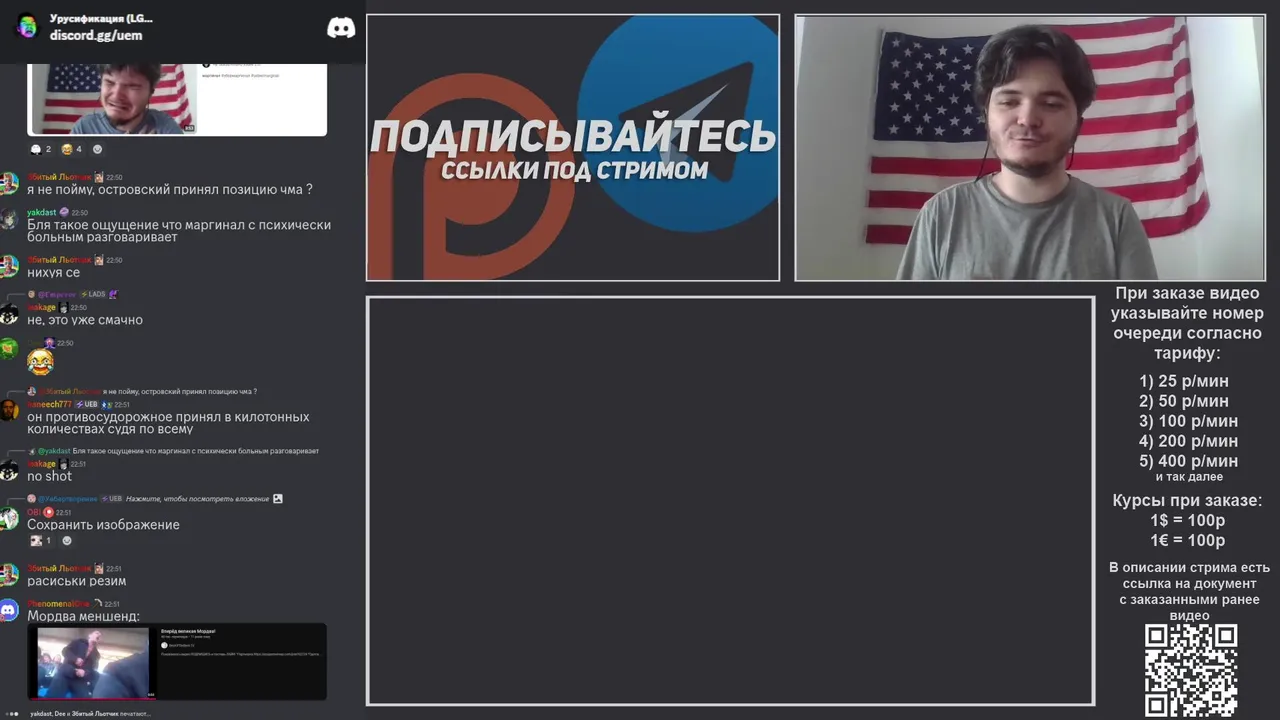The height and width of the screenshot is (720, 1280).
Task: Open the "Вперёд великая Мордва!" embed title
Action: [188, 631]
